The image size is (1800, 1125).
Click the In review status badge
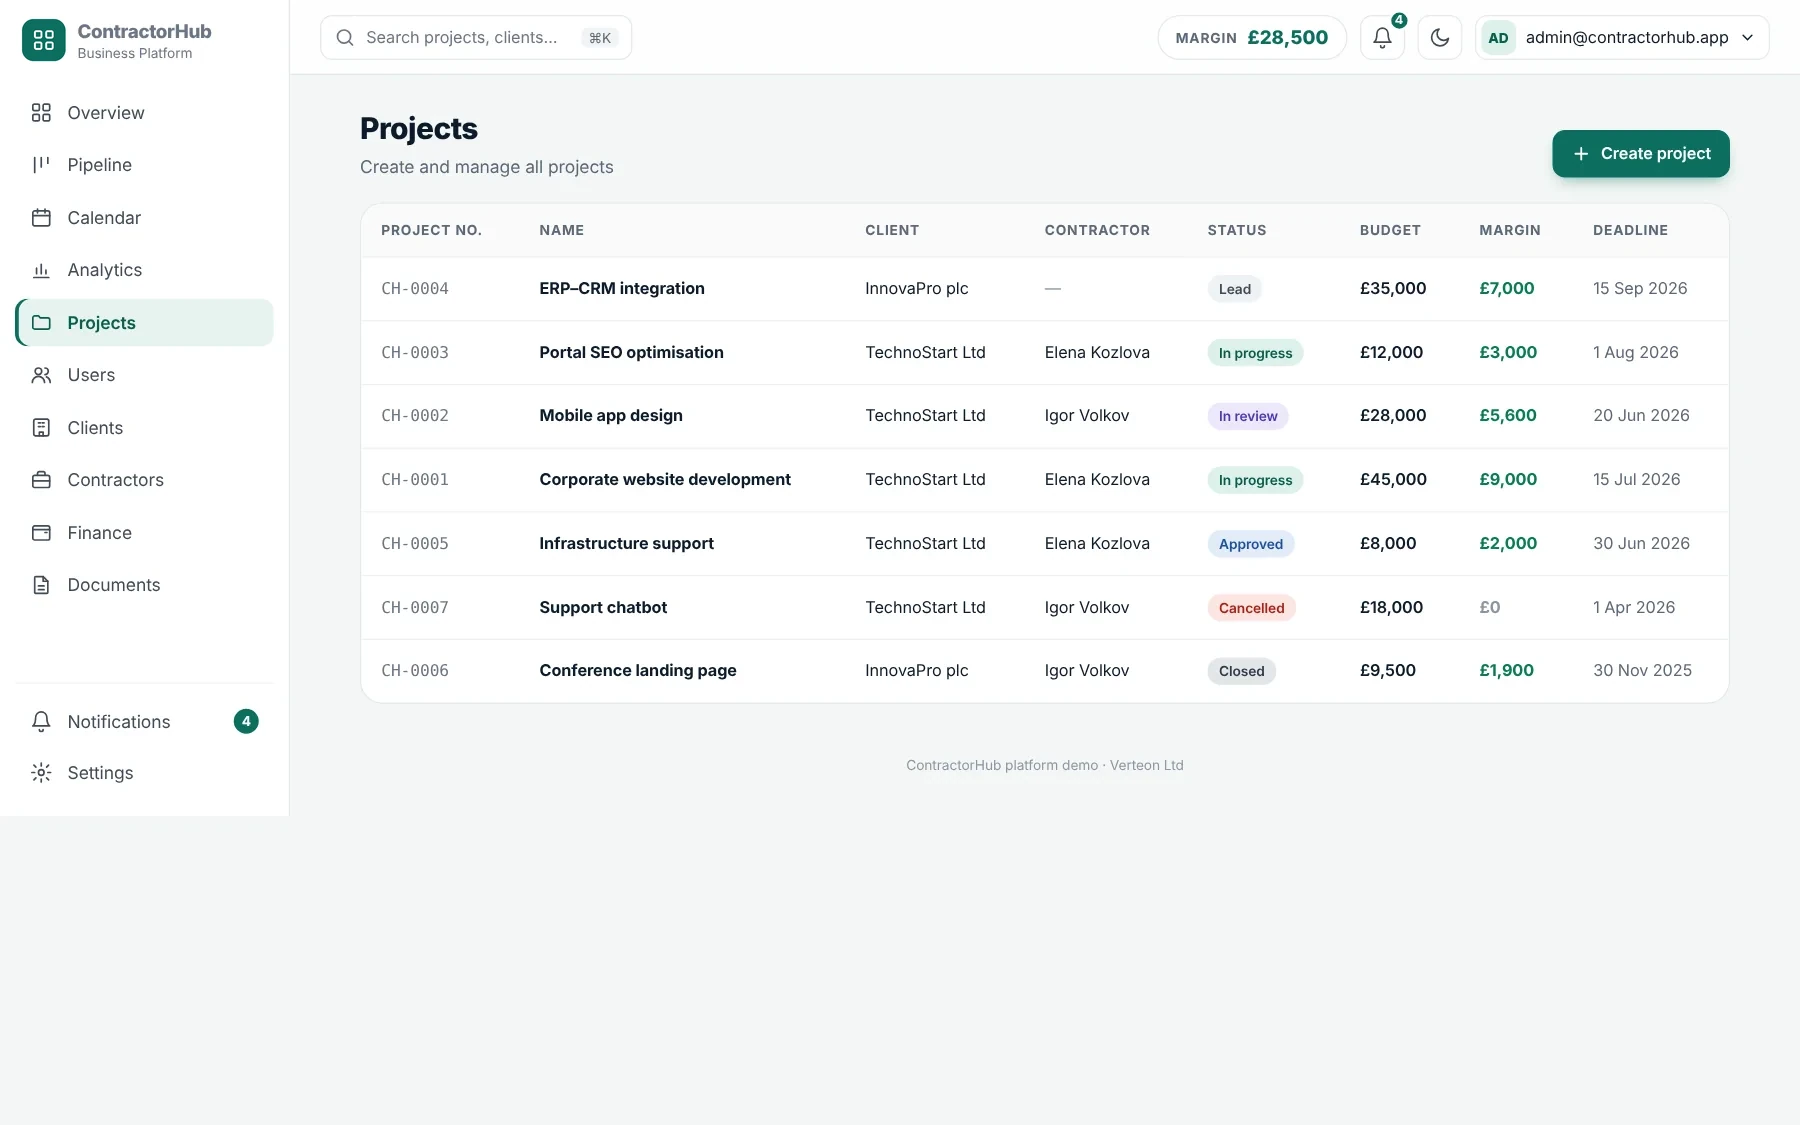1248,416
